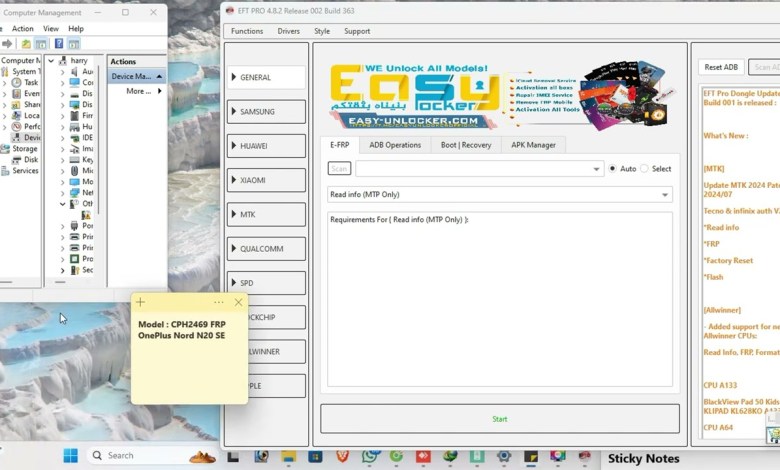
Task: Open the device port dropdown next to Scan
Action: coord(478,169)
